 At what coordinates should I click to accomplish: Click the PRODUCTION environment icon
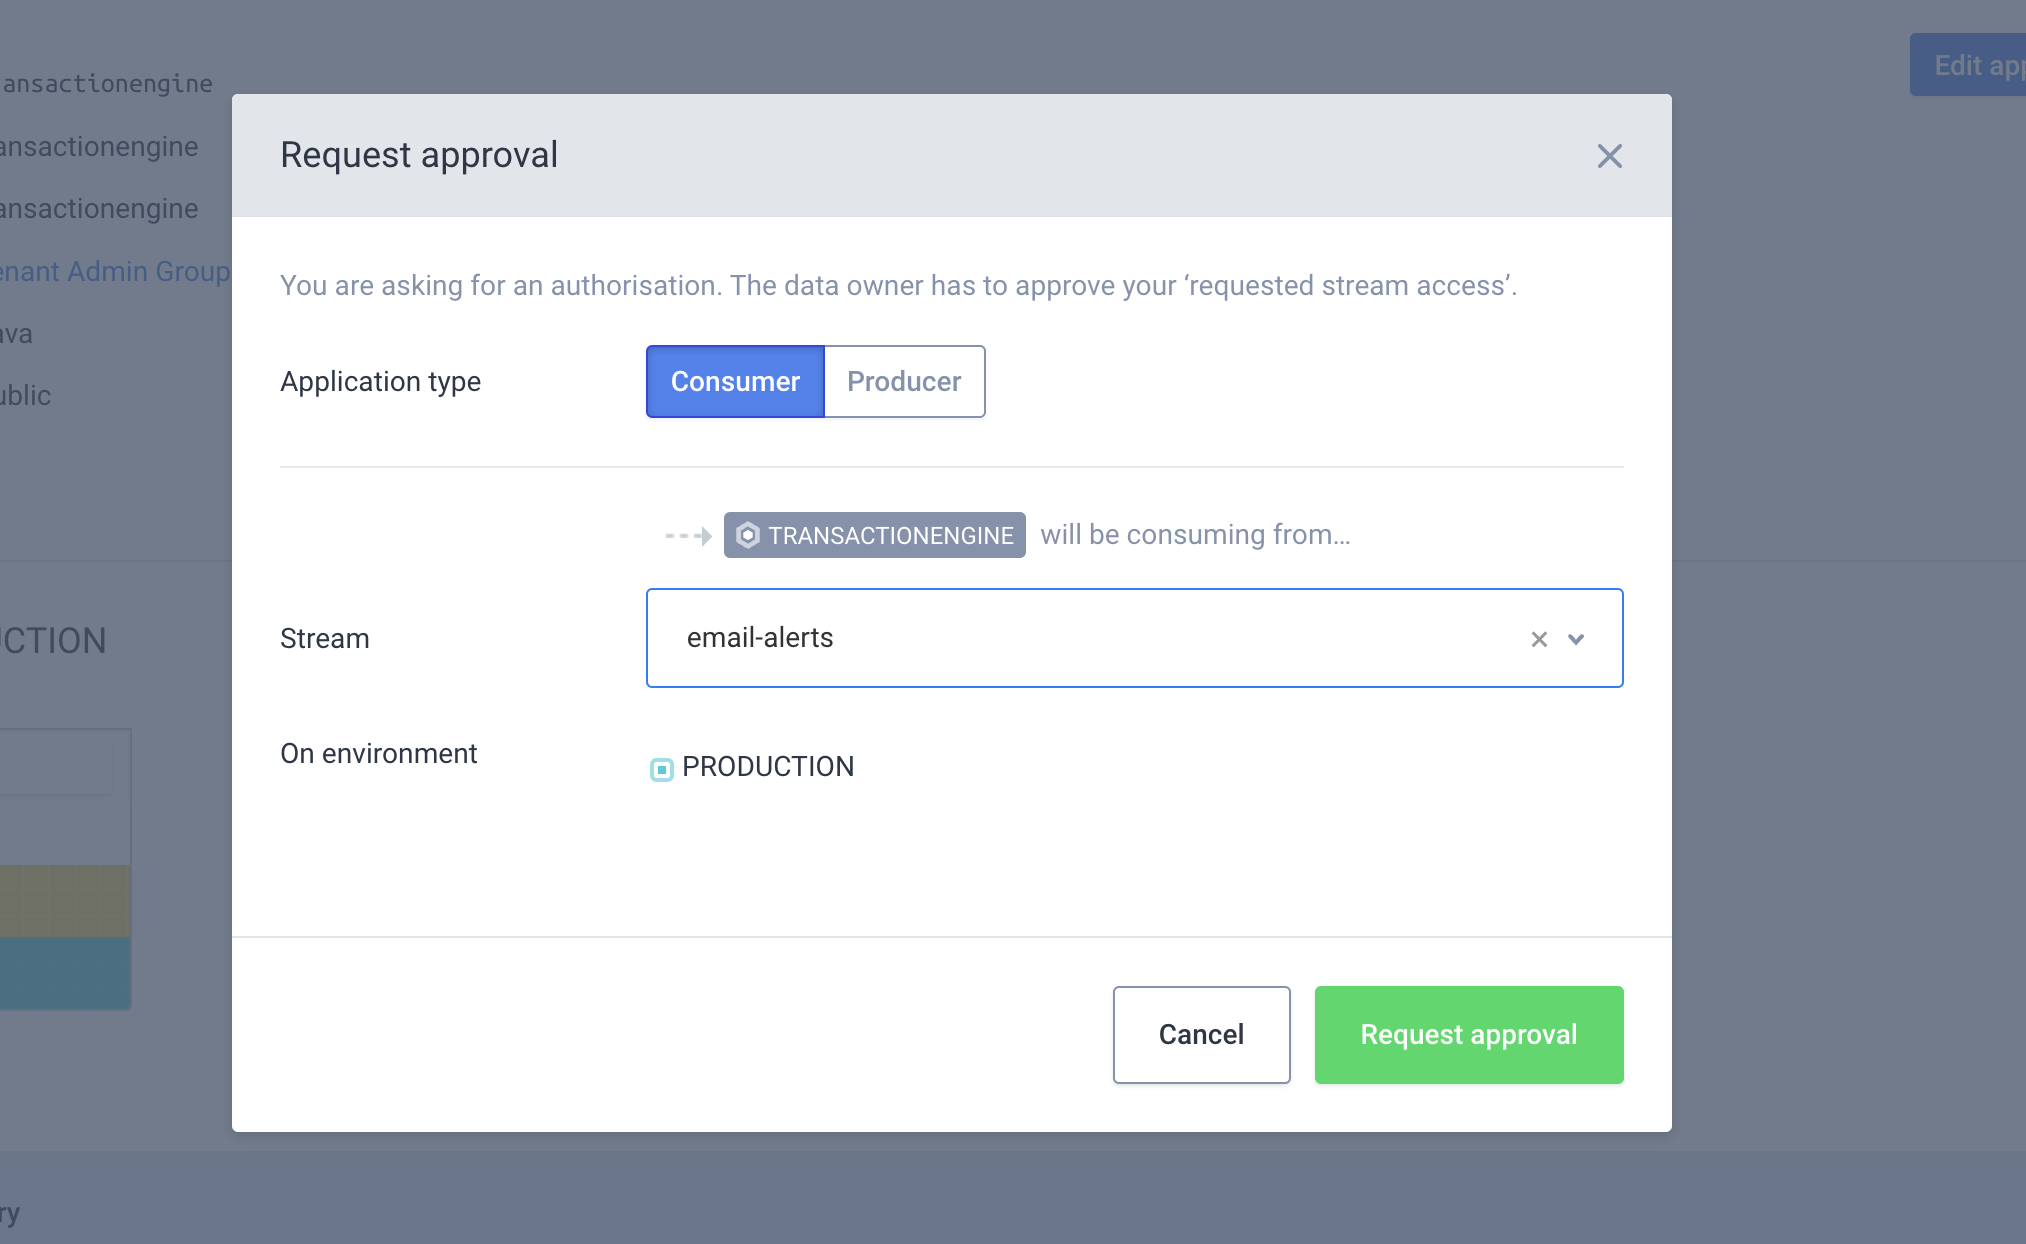[x=661, y=769]
